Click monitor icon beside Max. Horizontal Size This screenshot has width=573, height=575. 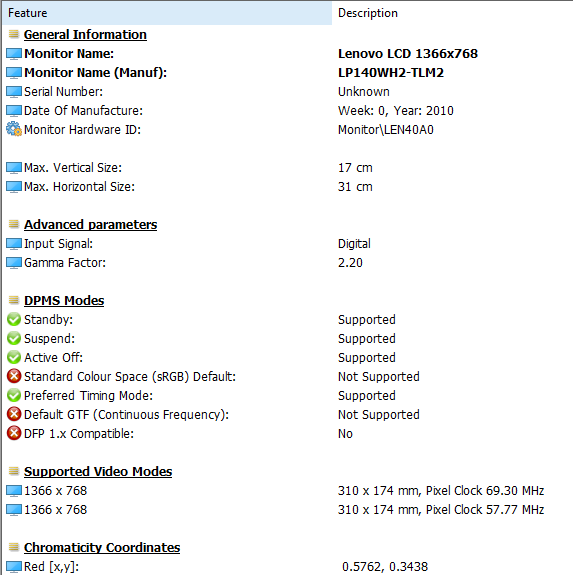click(x=14, y=187)
